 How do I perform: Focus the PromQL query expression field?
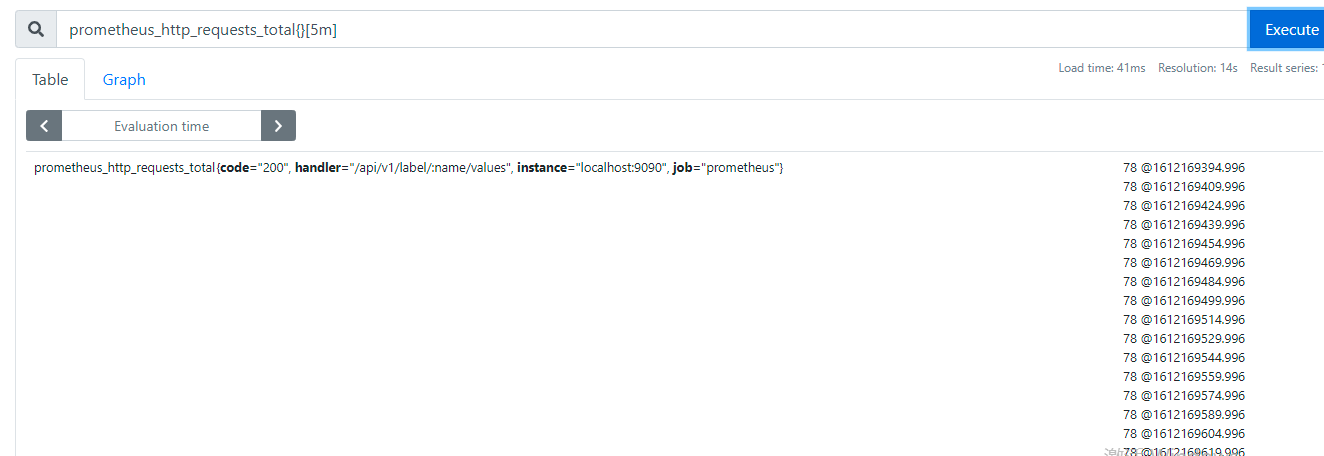click(650, 30)
